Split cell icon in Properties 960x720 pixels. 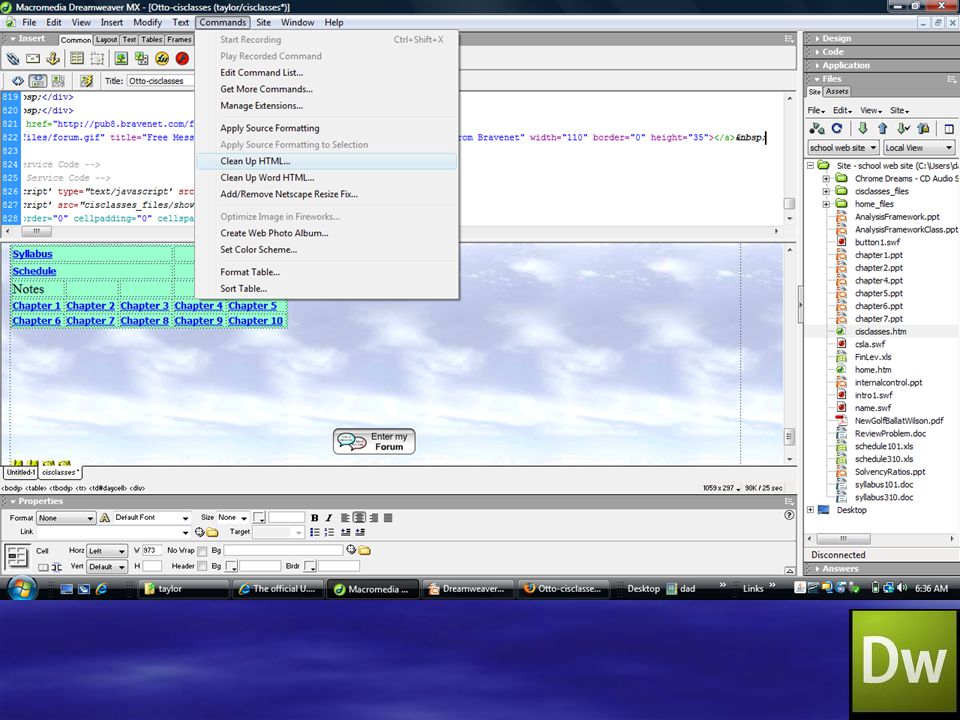pos(56,567)
